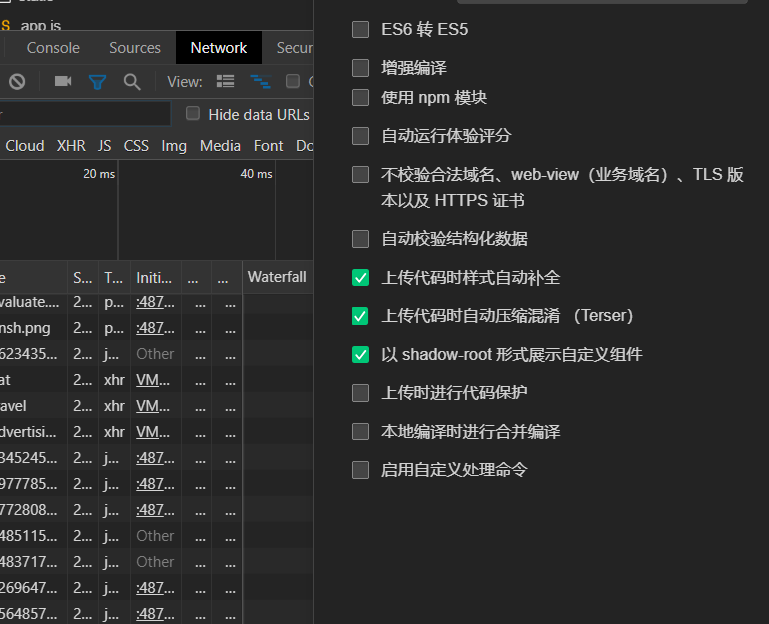Toggle the capture screenshots camera icon

click(x=63, y=81)
